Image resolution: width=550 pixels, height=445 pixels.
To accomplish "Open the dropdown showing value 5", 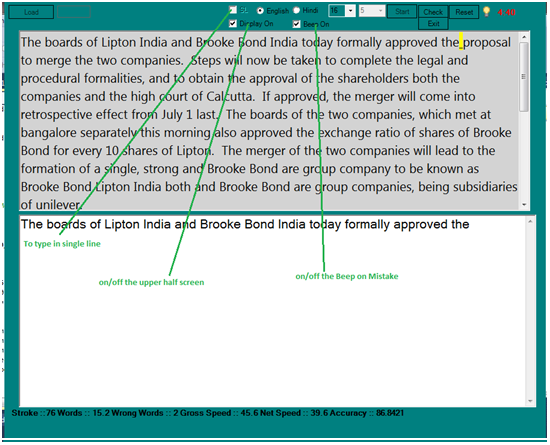I will (x=372, y=11).
